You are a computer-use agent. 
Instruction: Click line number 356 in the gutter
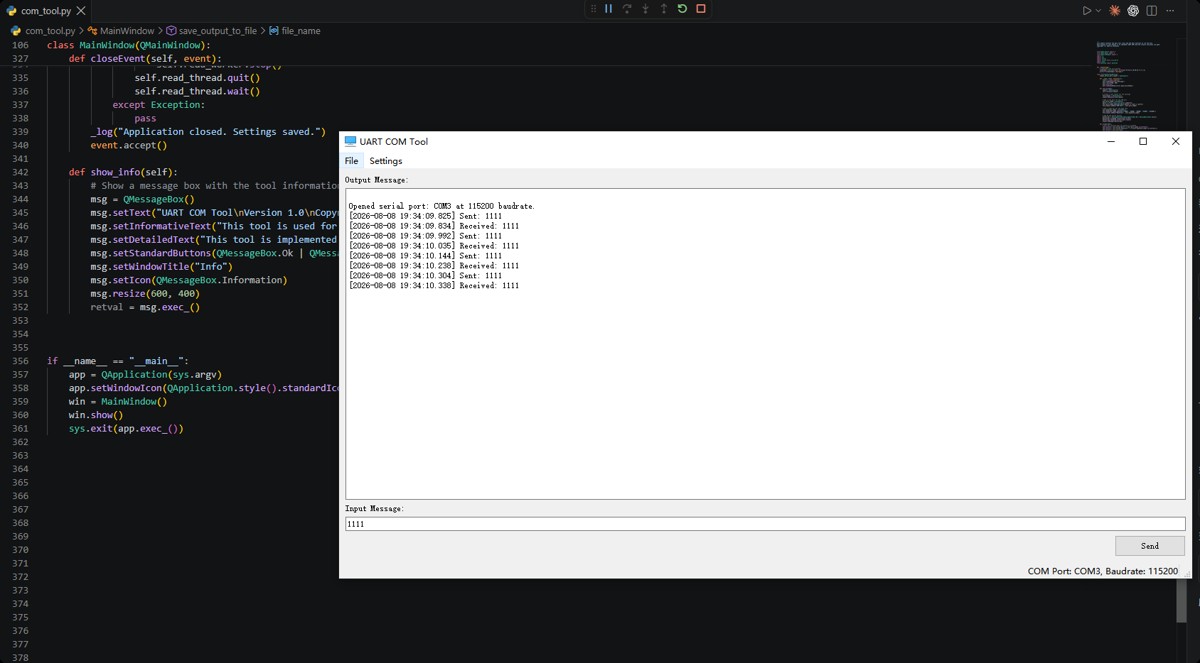click(20, 361)
